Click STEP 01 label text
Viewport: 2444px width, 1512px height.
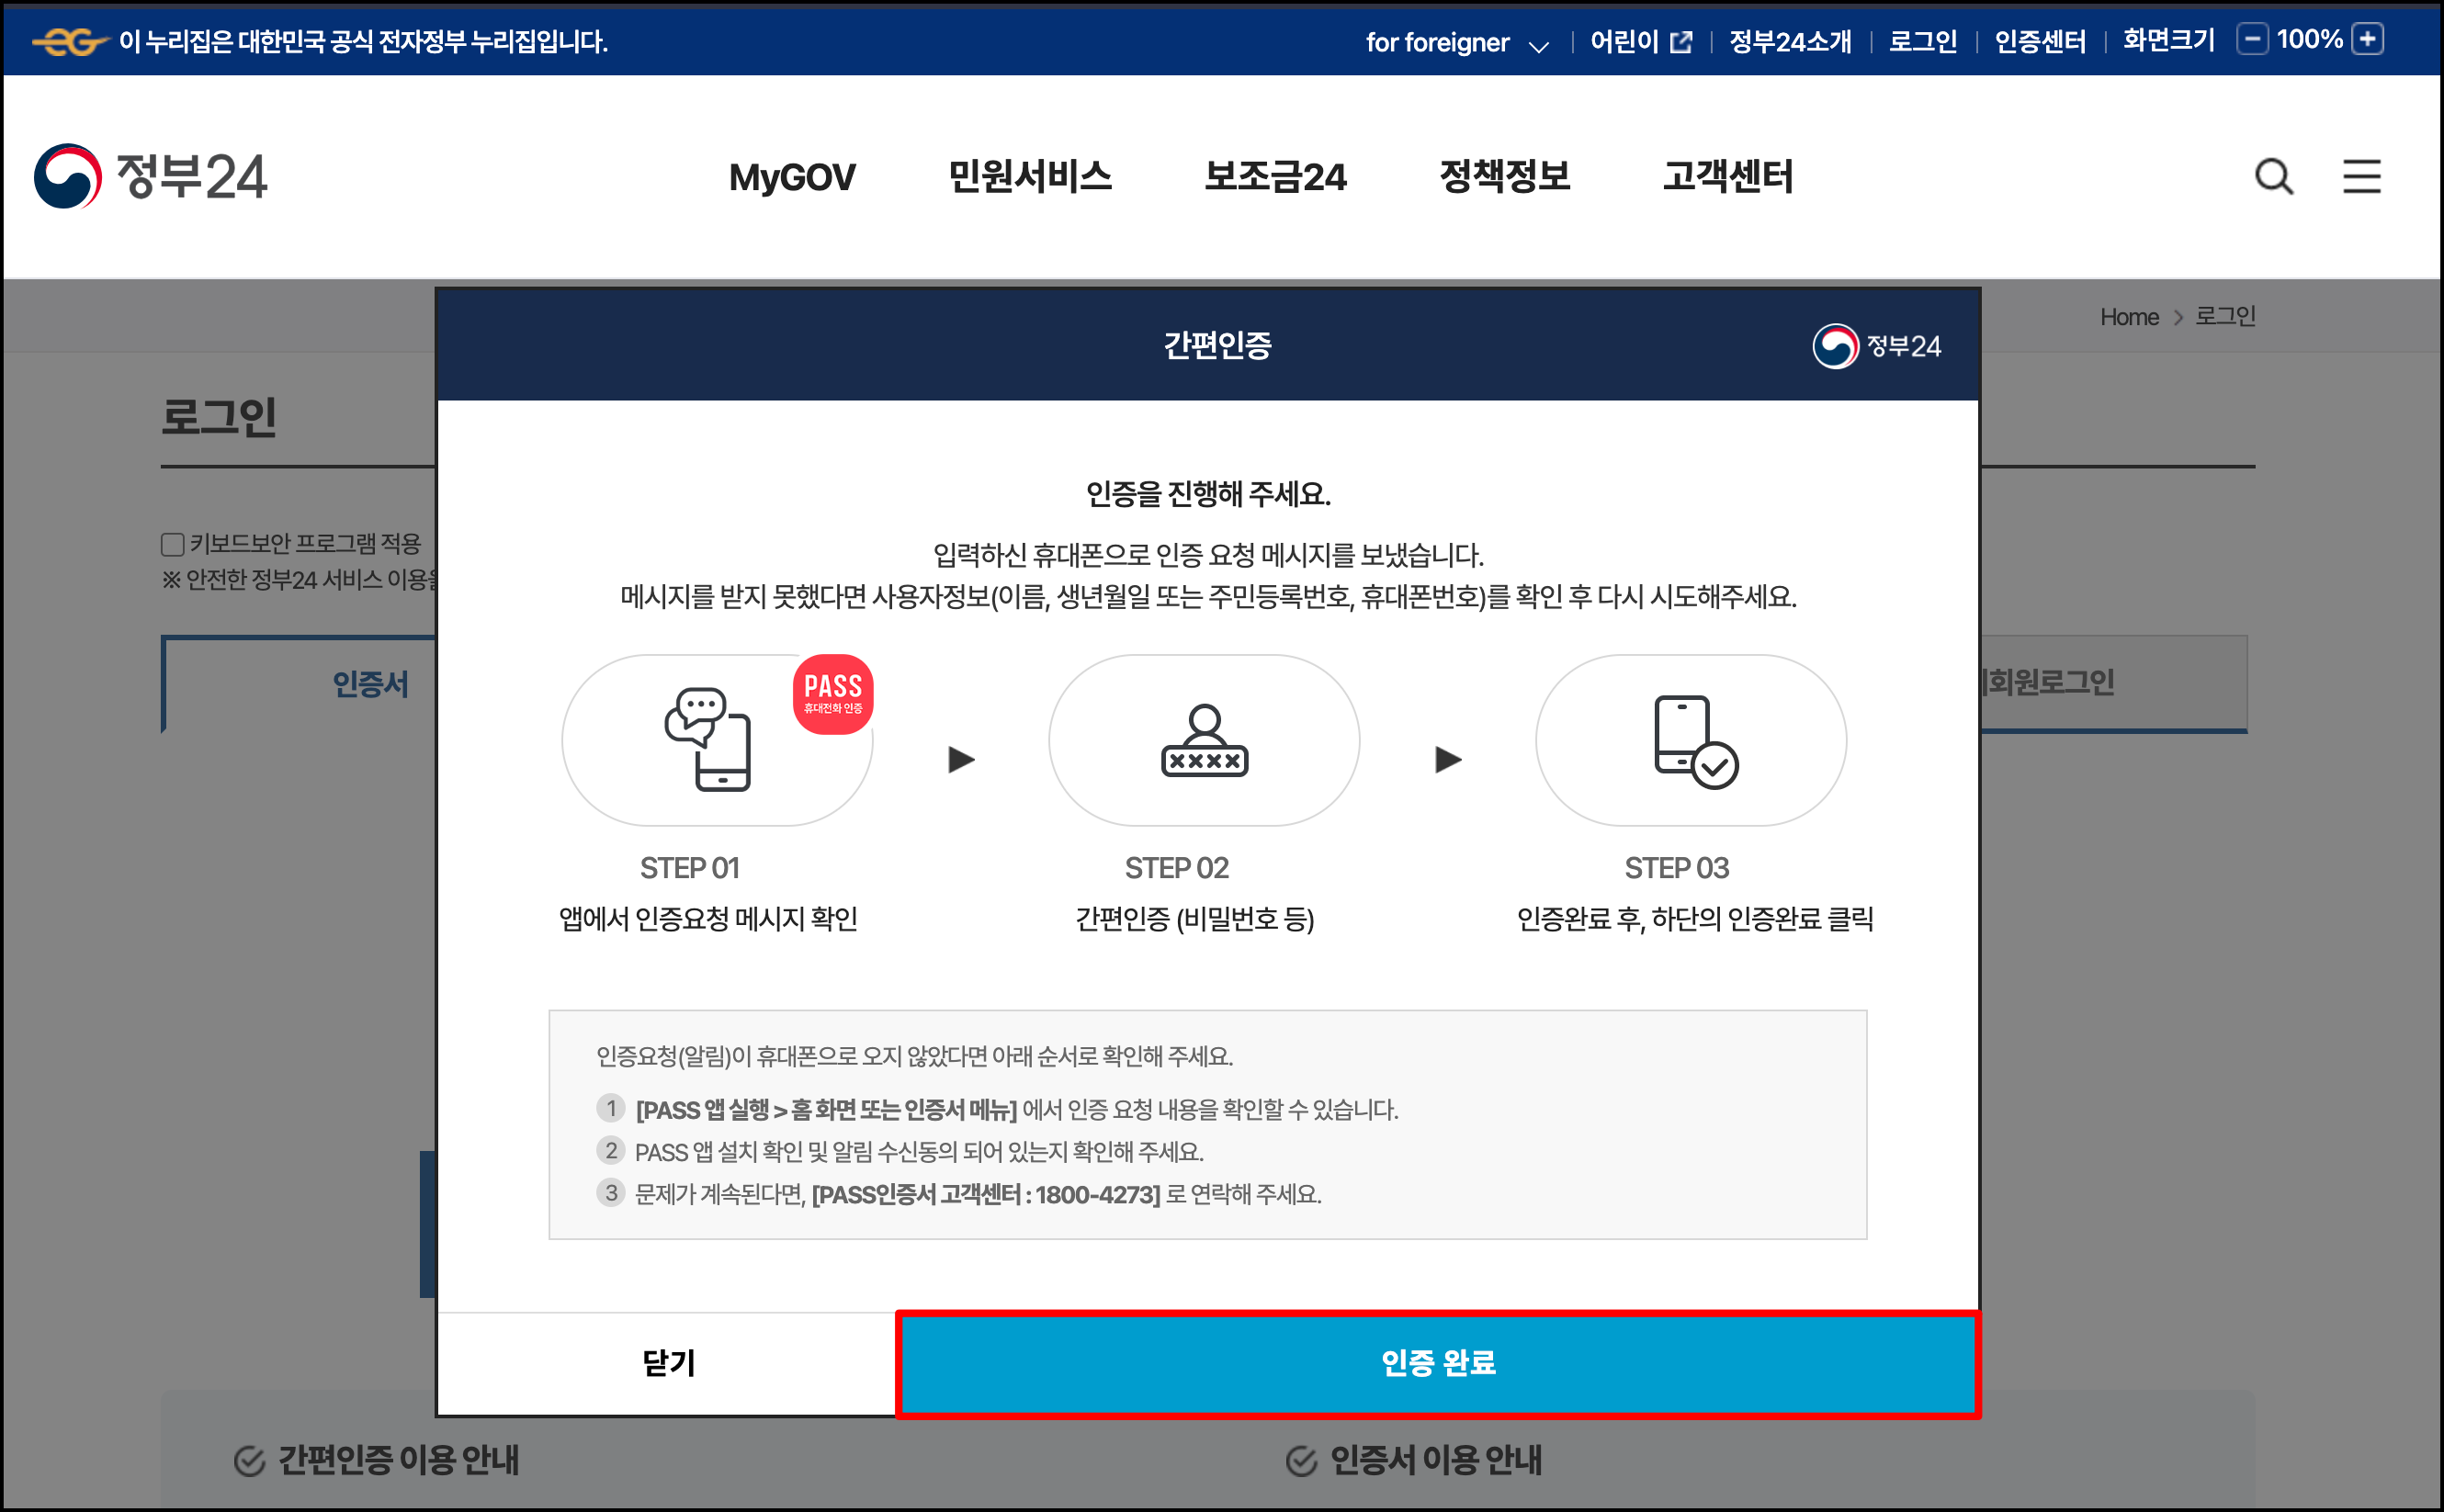[689, 868]
